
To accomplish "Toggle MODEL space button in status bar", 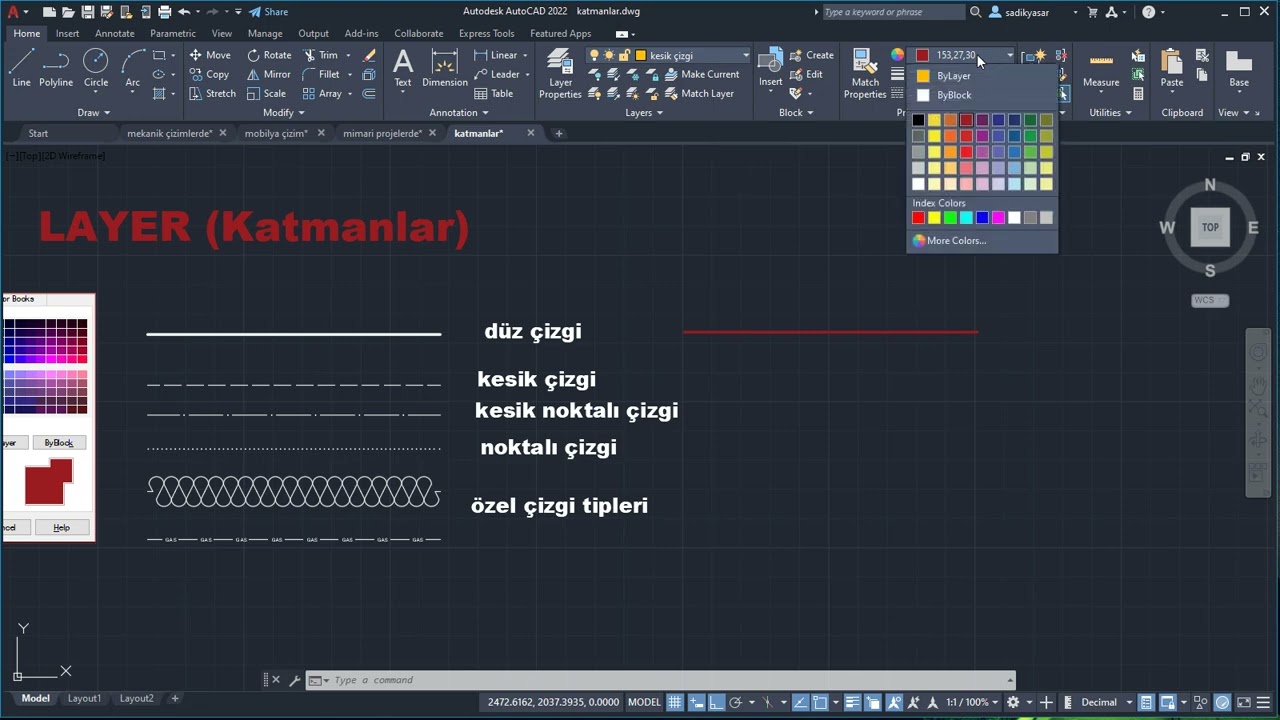I will pyautogui.click(x=644, y=702).
